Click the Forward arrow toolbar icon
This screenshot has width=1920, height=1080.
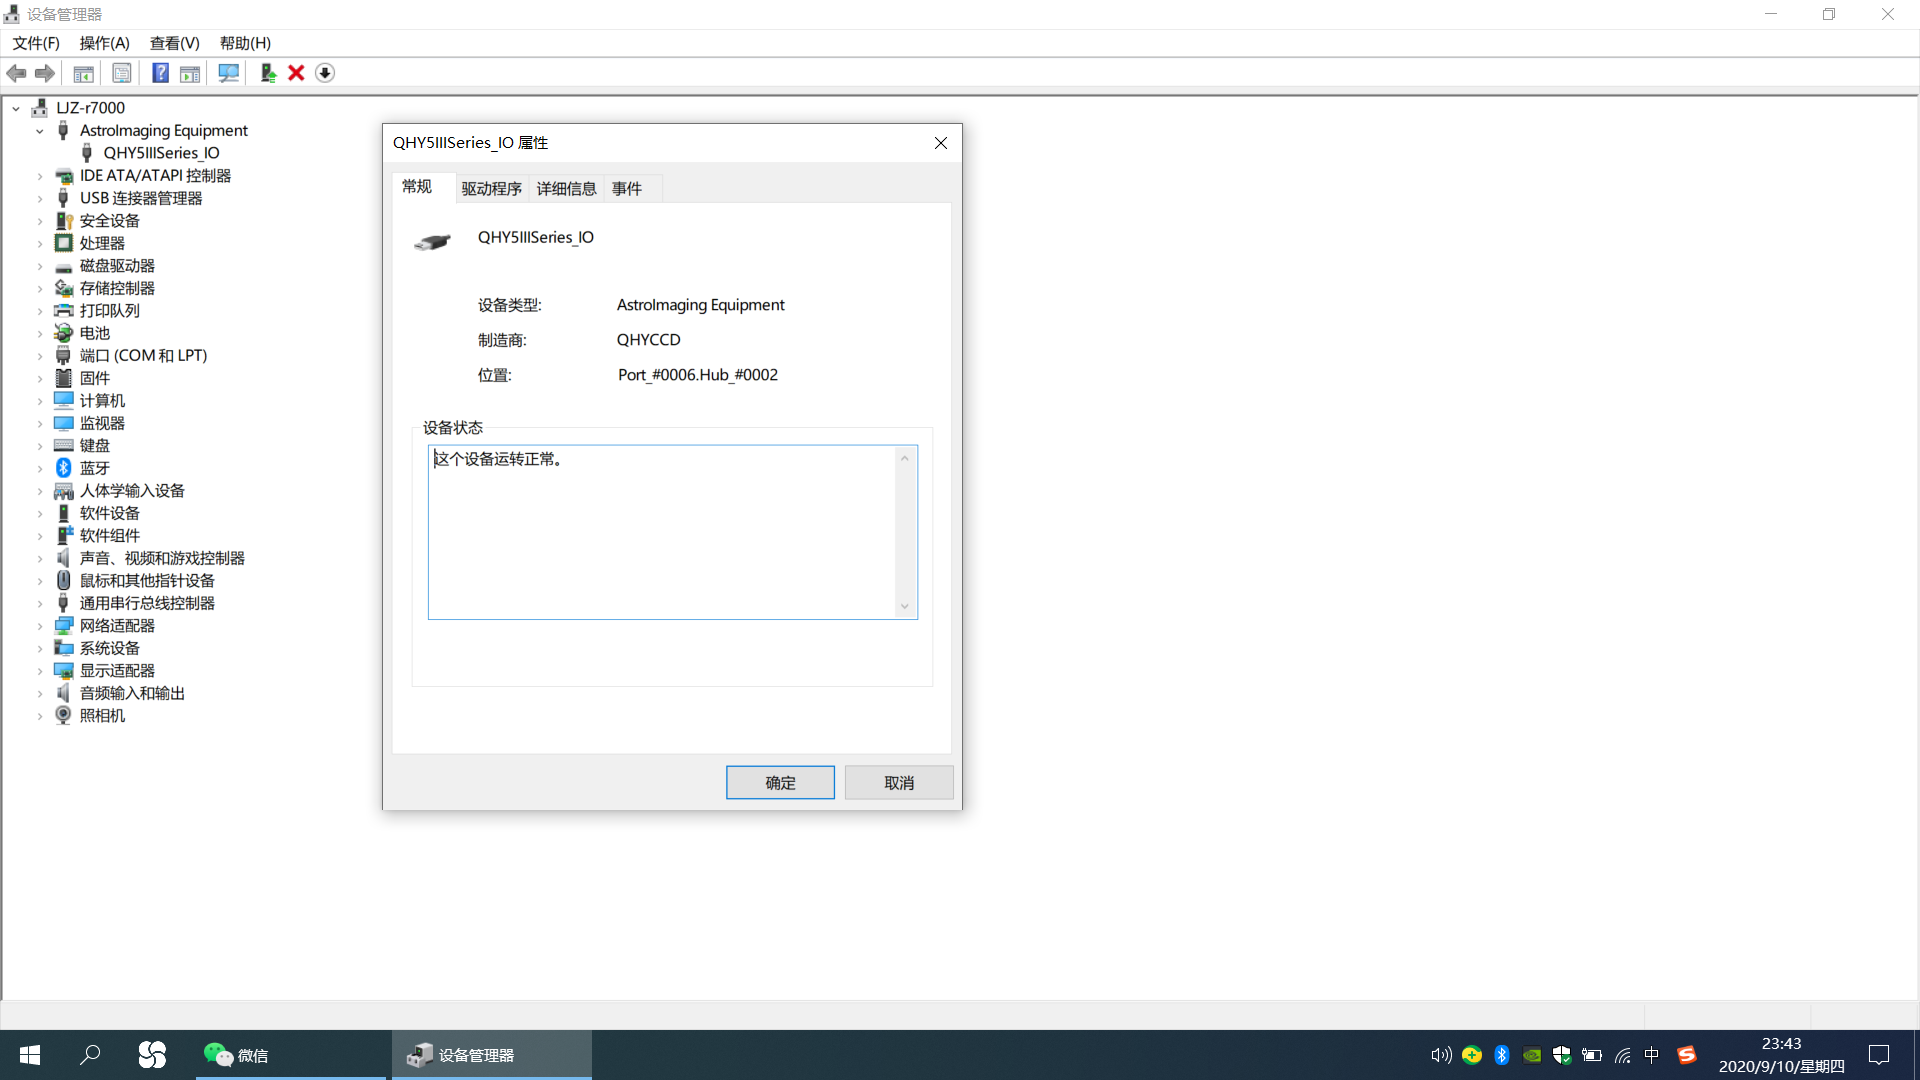pos(45,73)
